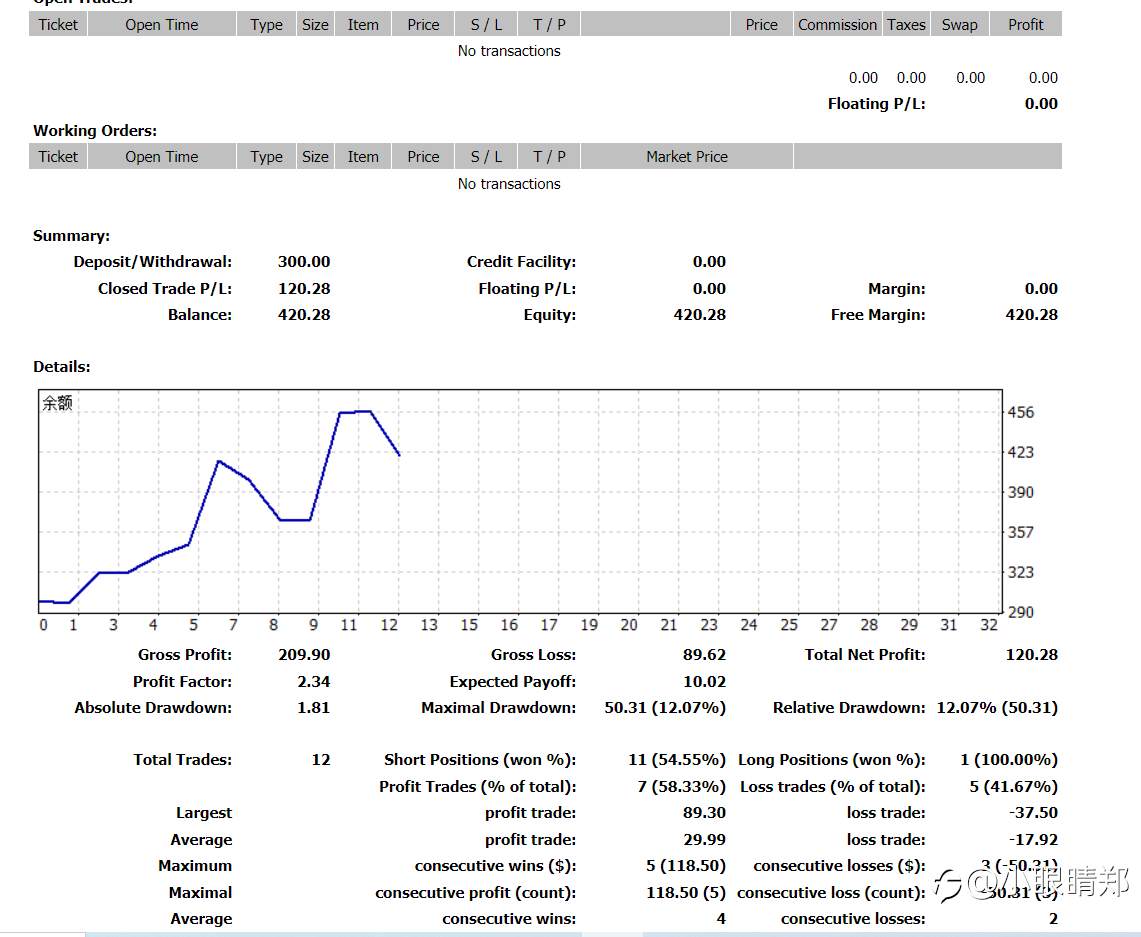Click the Equity value 420.28

pos(700,315)
